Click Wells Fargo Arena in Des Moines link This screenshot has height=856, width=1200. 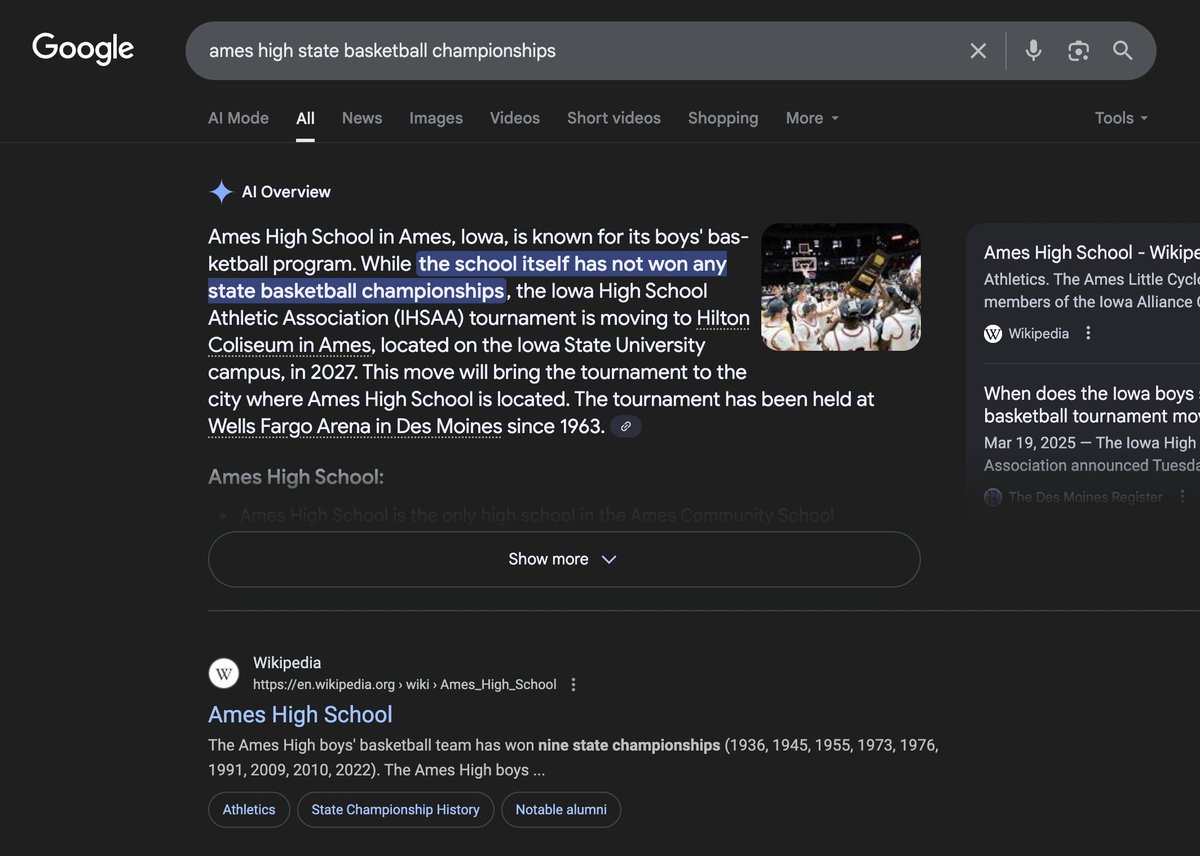click(355, 426)
